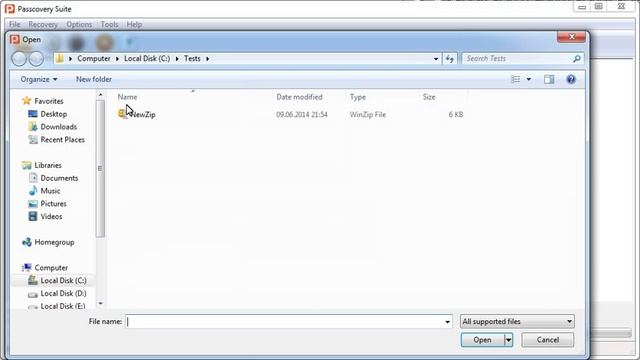Close the Open dialog with red X
This screenshot has width=640, height=360.
click(571, 37)
